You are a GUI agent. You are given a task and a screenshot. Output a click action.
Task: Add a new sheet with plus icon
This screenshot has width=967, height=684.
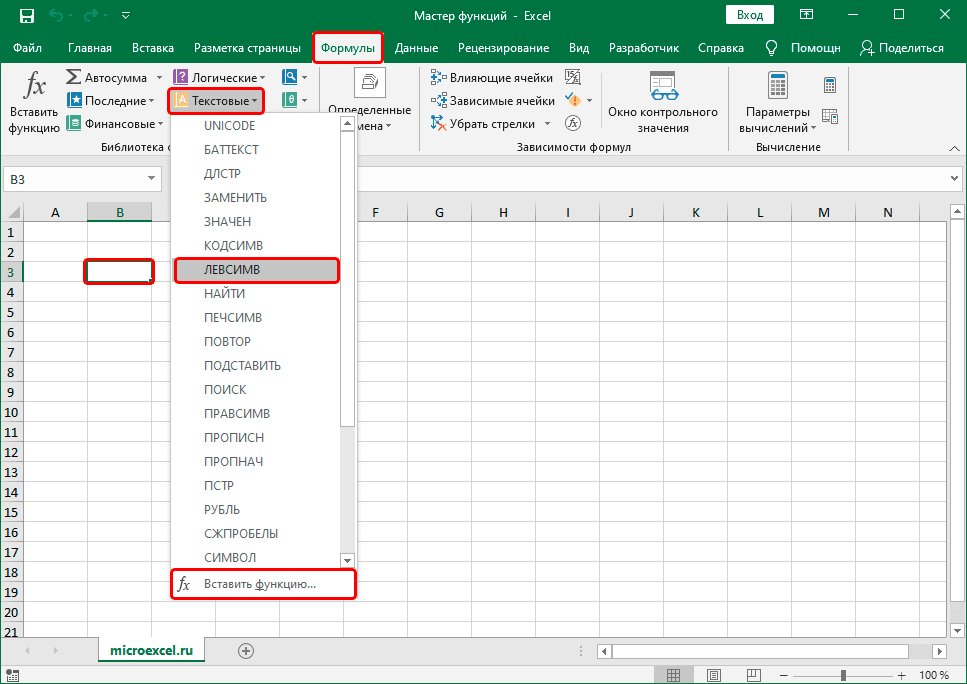(245, 651)
